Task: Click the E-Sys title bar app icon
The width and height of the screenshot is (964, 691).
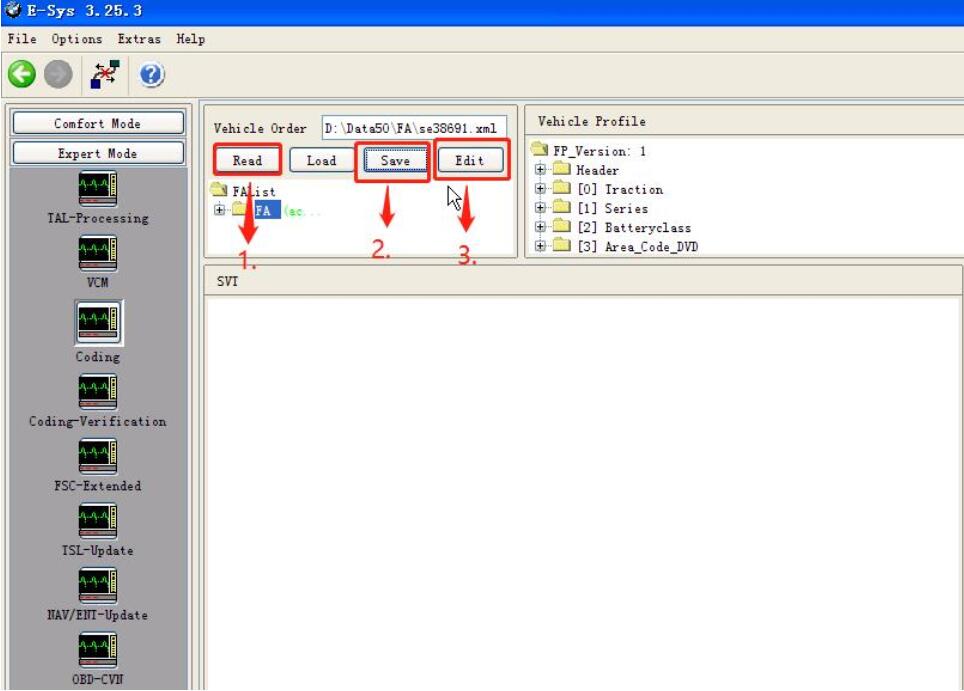Action: click(x=12, y=10)
